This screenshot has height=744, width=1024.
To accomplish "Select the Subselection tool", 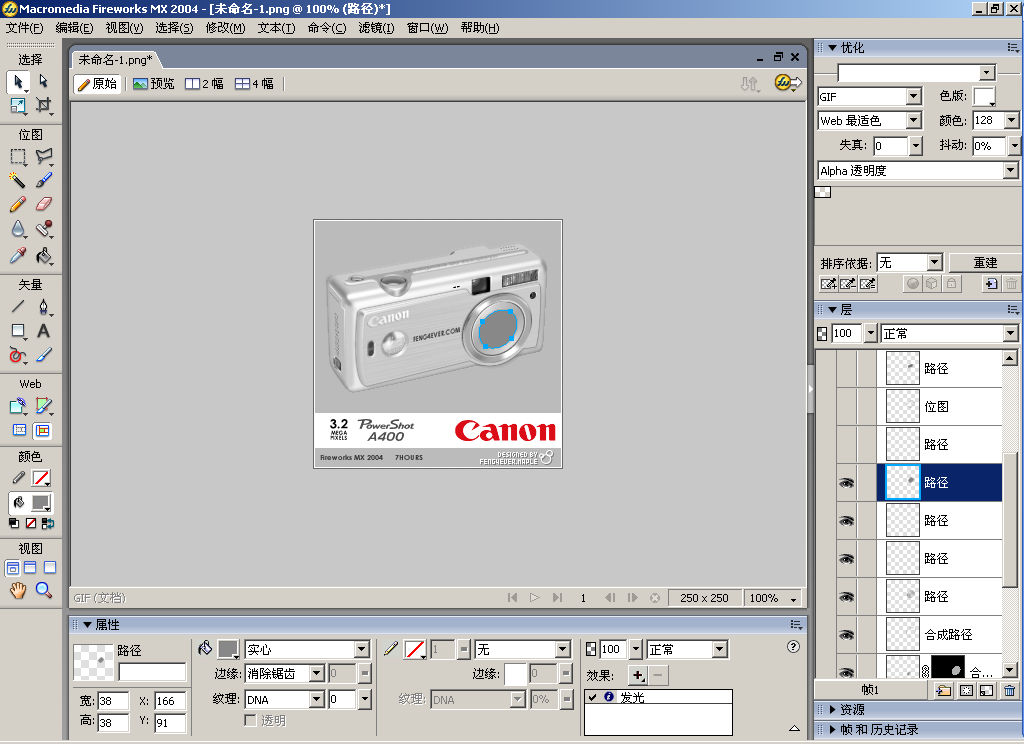I will [43, 82].
